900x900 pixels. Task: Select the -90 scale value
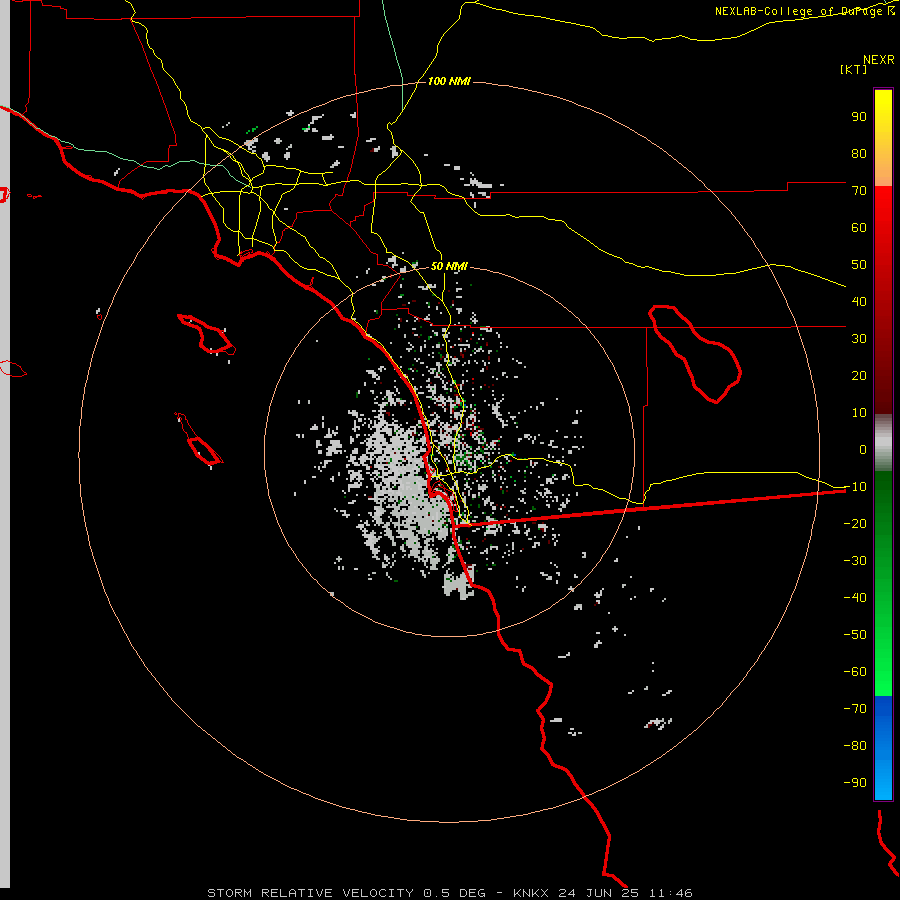(x=855, y=782)
